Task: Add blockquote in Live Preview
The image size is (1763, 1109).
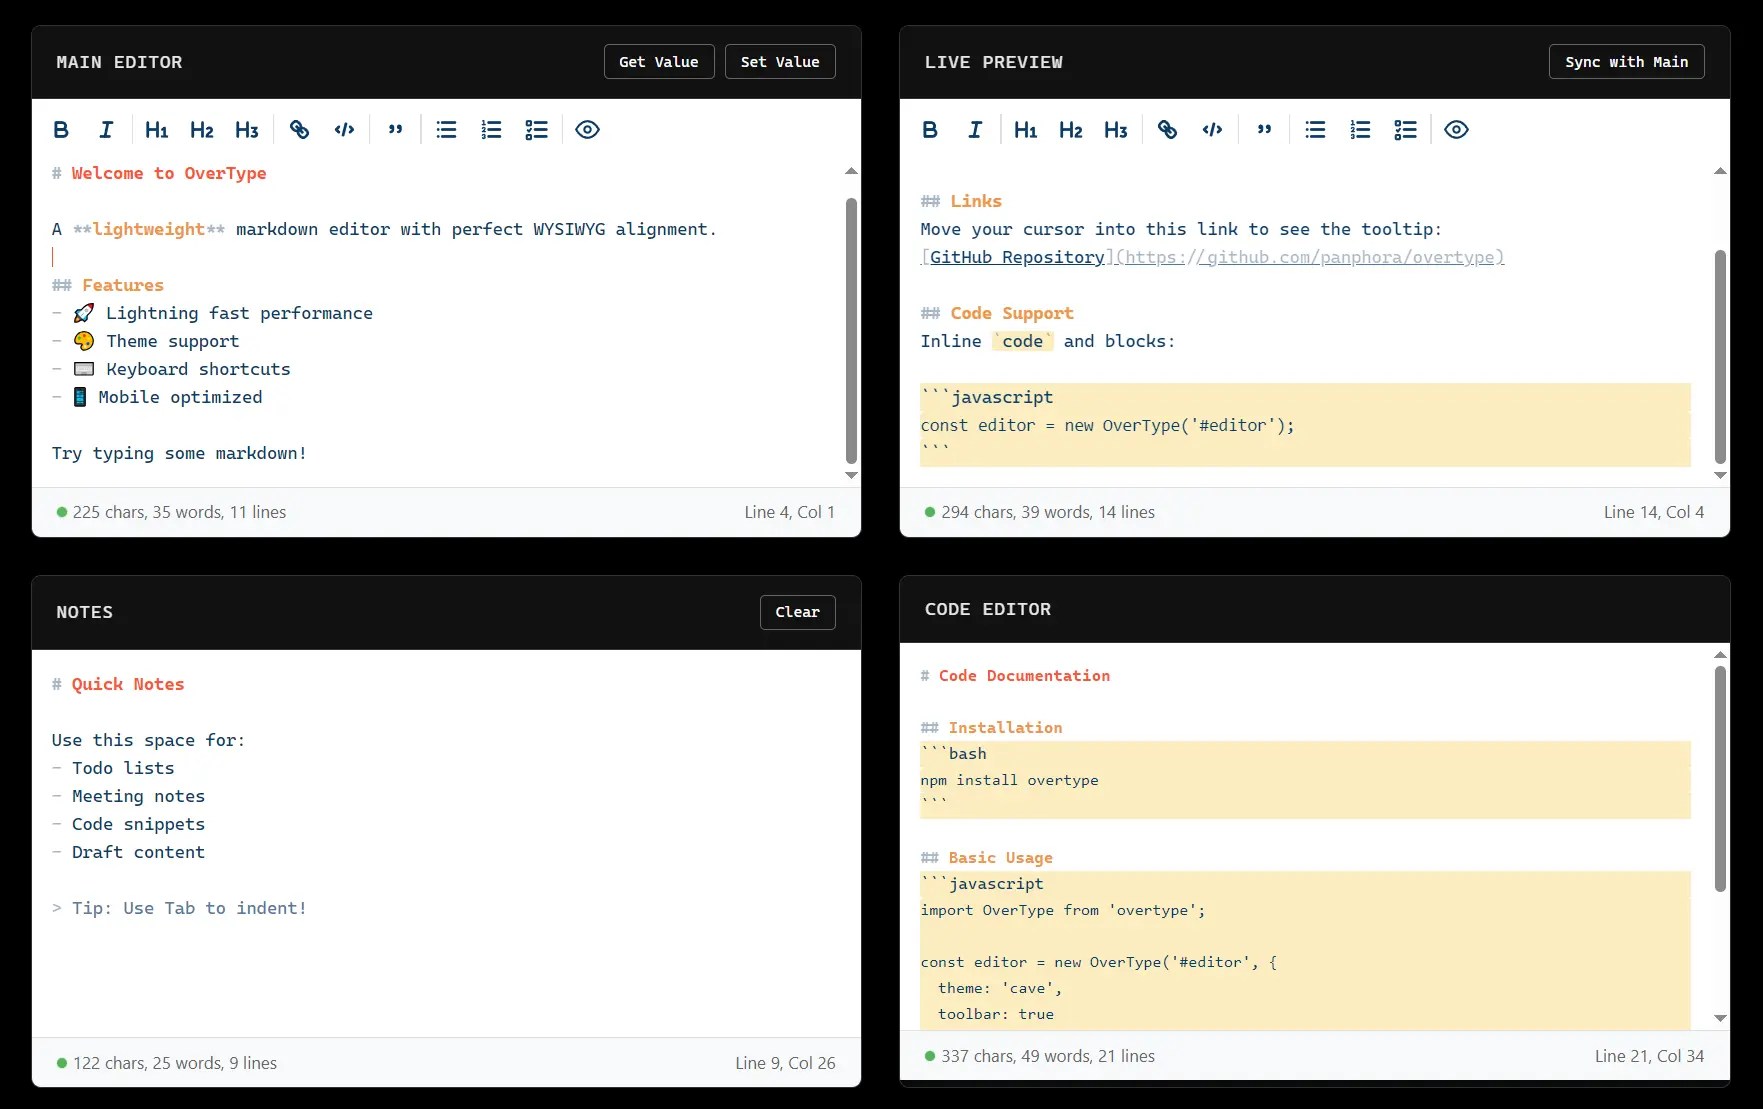Action: [1265, 129]
